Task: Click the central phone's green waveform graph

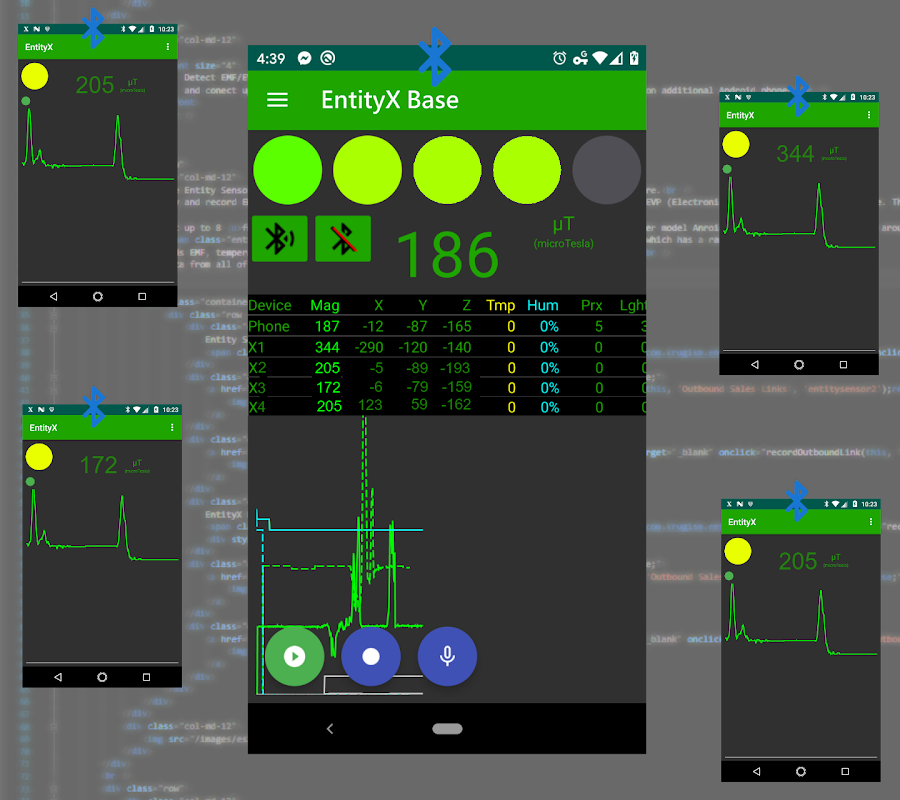Action: click(x=340, y=556)
